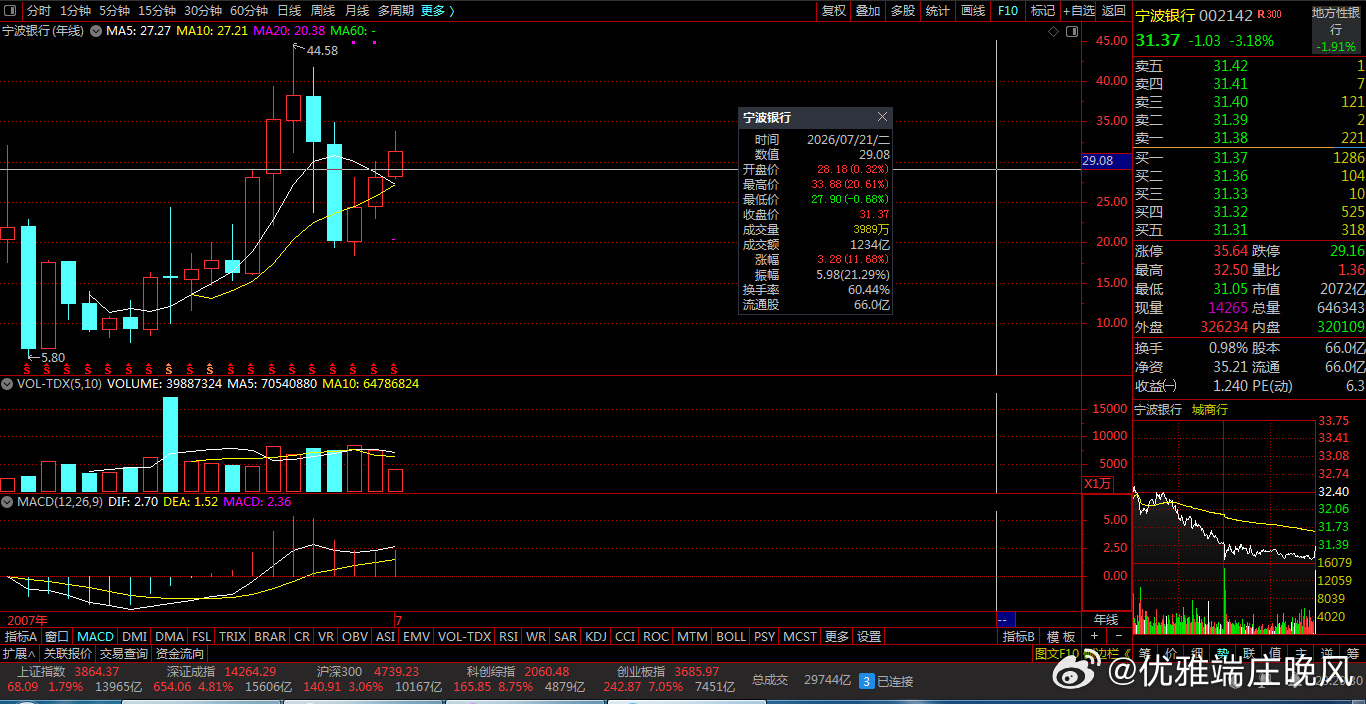Switch to the 月线 chart

[357, 11]
